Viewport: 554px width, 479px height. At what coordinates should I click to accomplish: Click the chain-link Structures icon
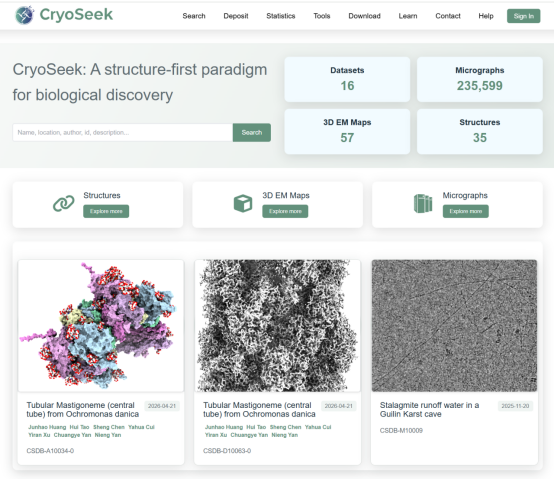64,203
